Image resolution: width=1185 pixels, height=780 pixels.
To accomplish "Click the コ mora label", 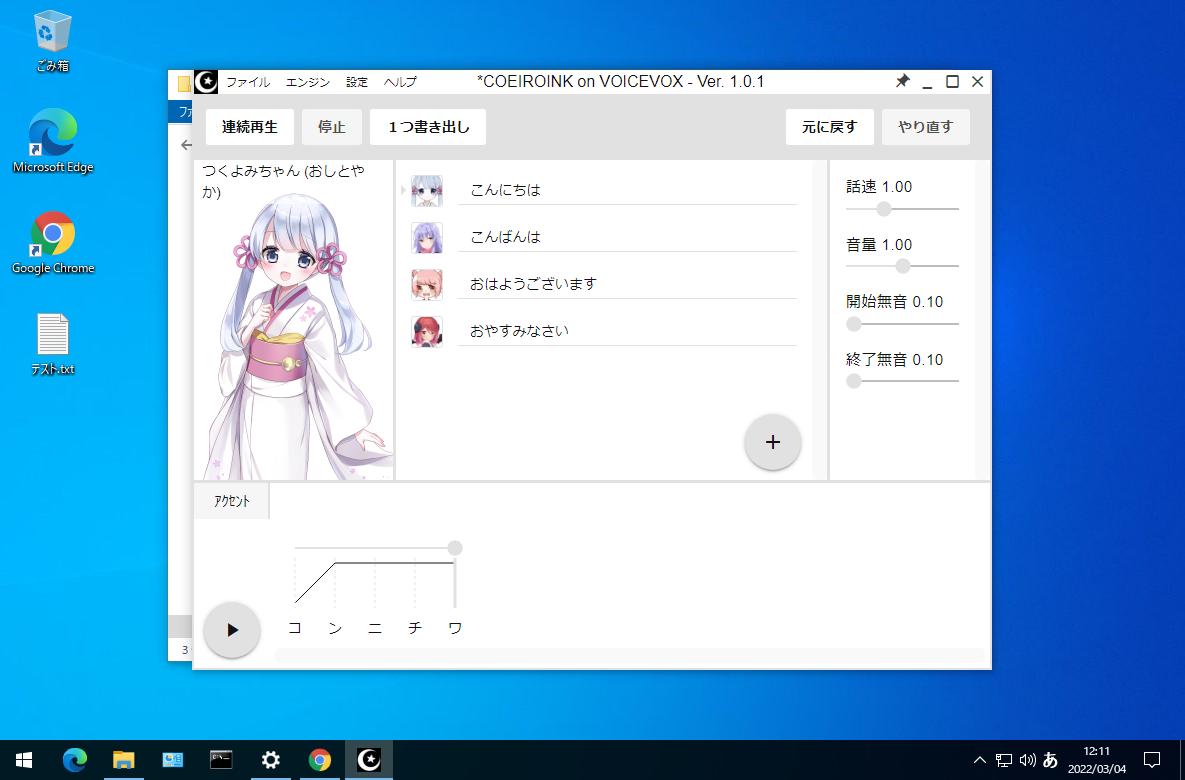I will [295, 628].
